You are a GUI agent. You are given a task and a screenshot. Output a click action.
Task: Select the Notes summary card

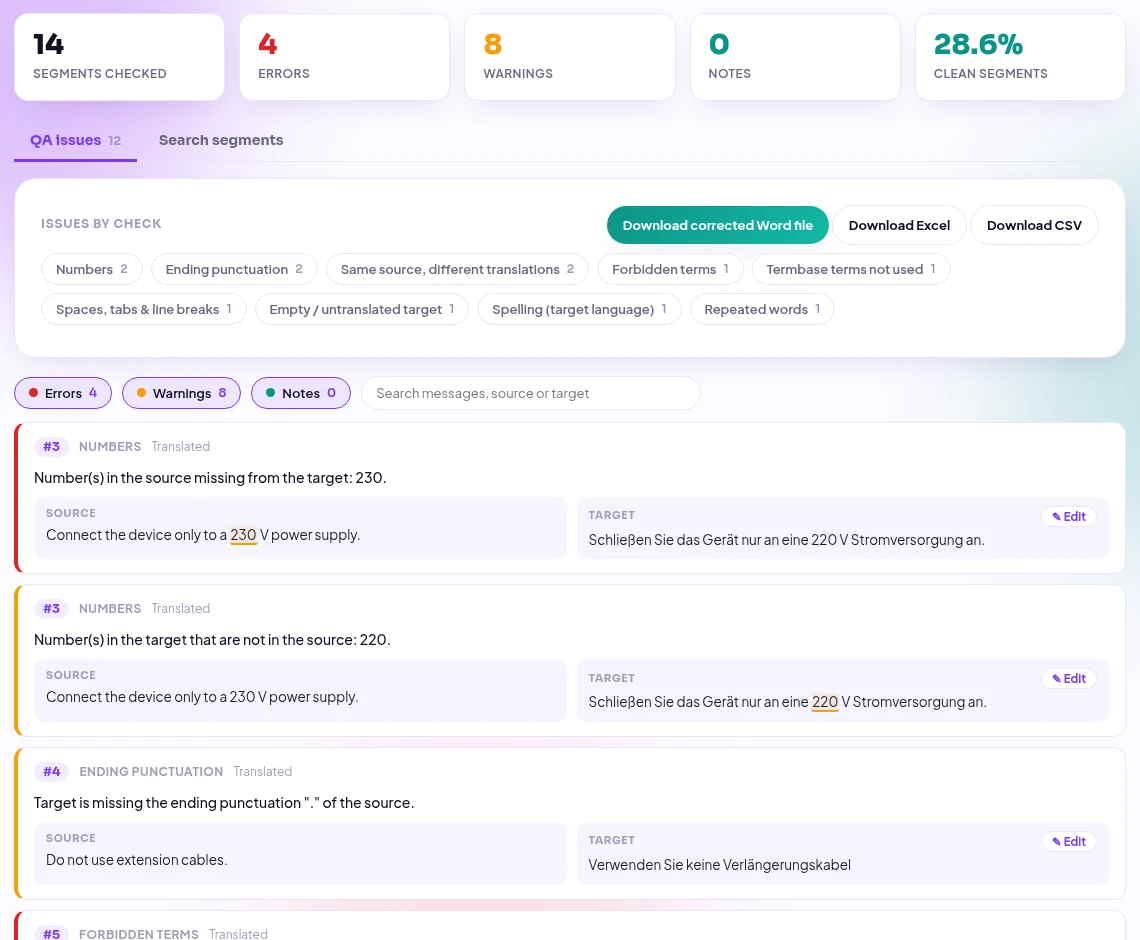tap(795, 57)
